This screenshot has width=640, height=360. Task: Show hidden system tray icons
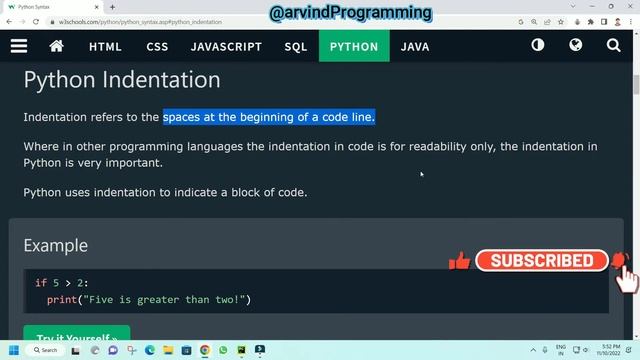pyautogui.click(x=533, y=350)
